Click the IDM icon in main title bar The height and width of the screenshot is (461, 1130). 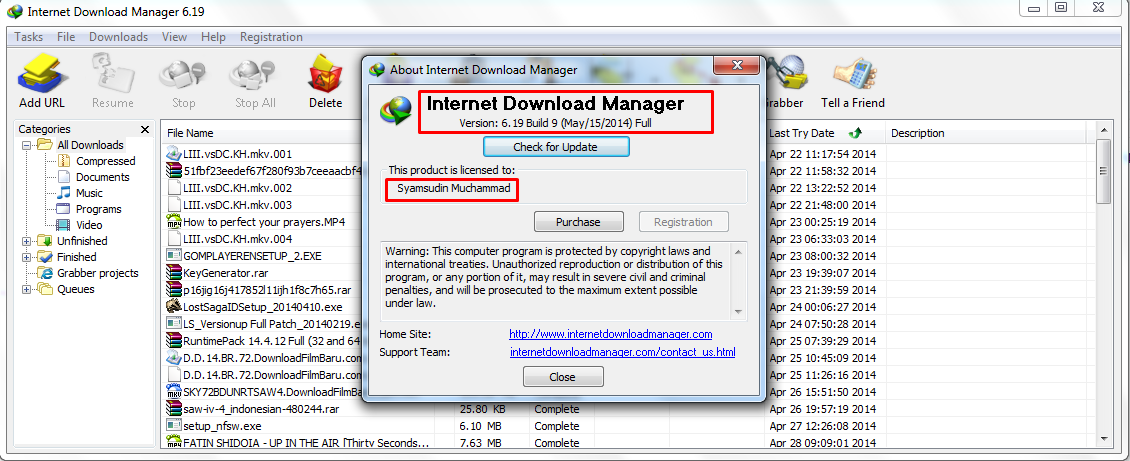[14, 12]
